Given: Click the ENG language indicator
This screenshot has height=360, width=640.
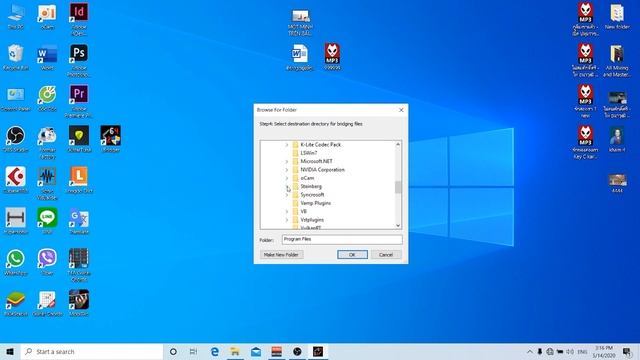Looking at the screenshot, I should (x=582, y=351).
